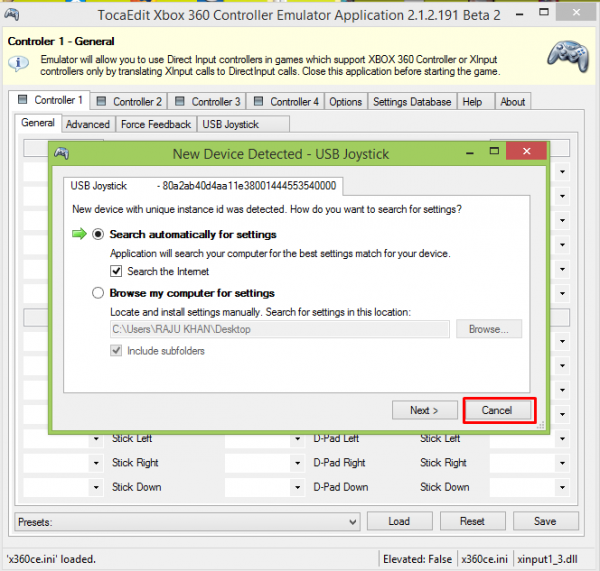Click the large gamepad image in the header
600x571 pixels.
coord(568,56)
